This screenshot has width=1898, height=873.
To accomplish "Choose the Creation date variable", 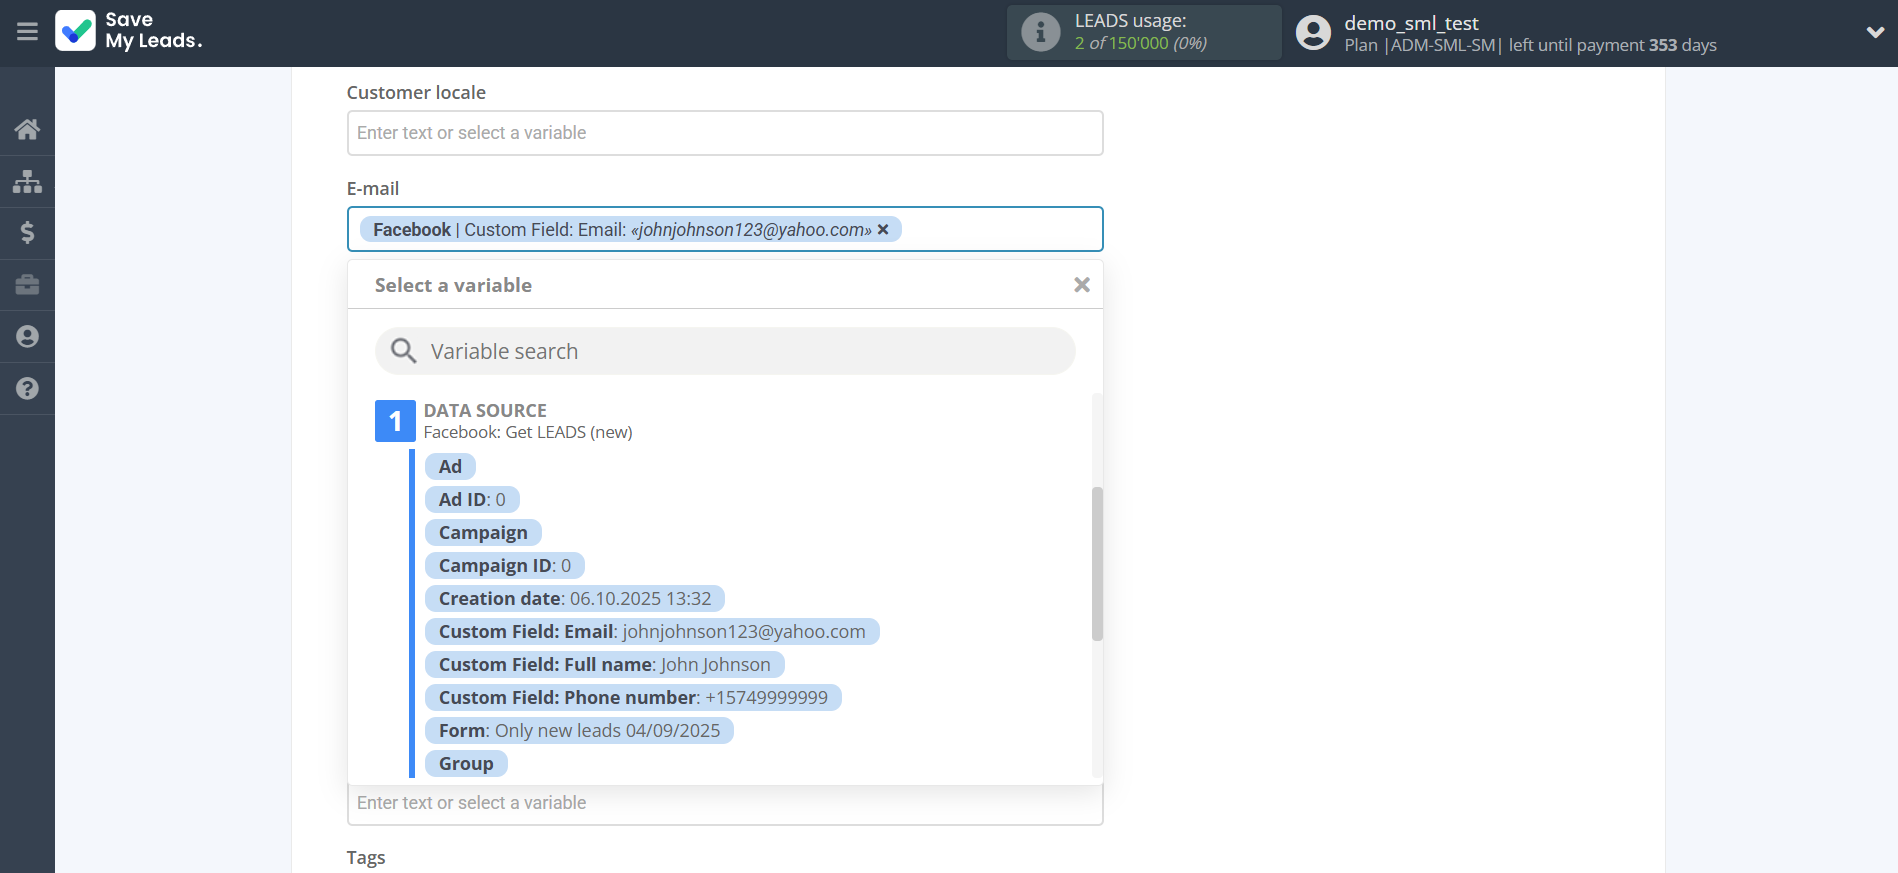I will [x=574, y=599].
